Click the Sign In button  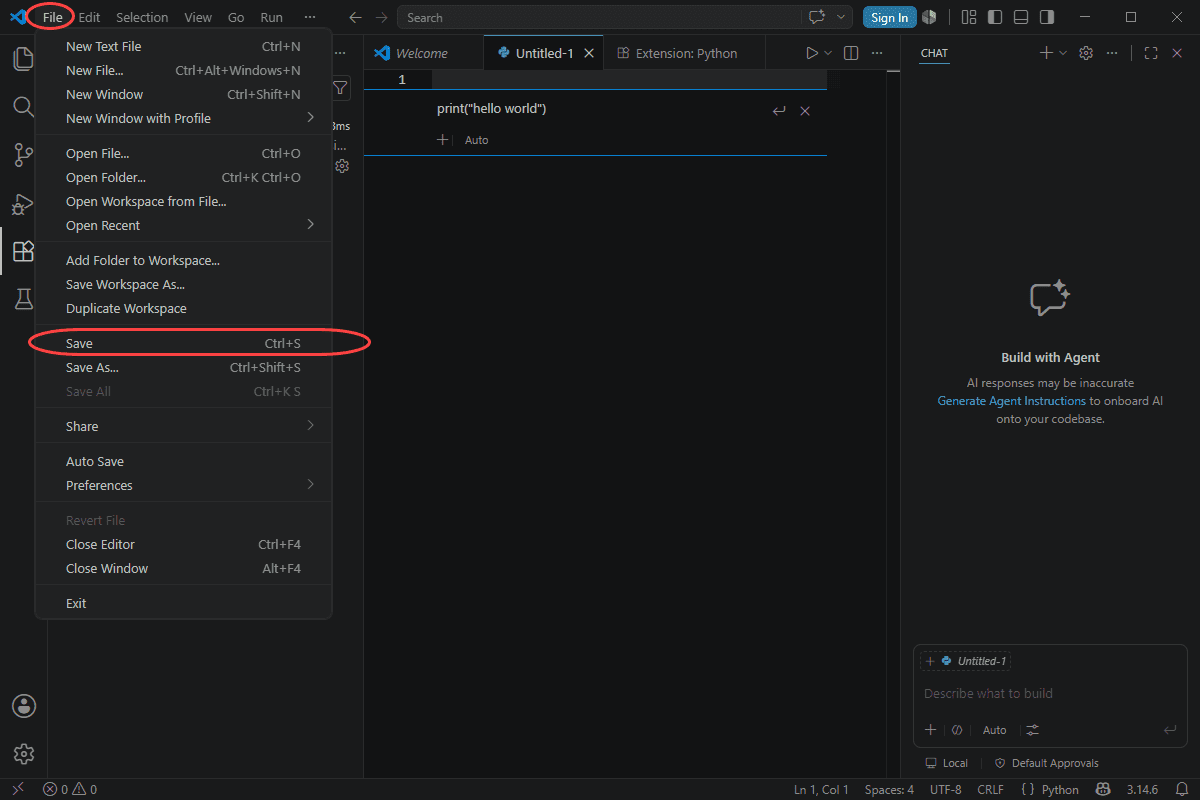point(889,17)
